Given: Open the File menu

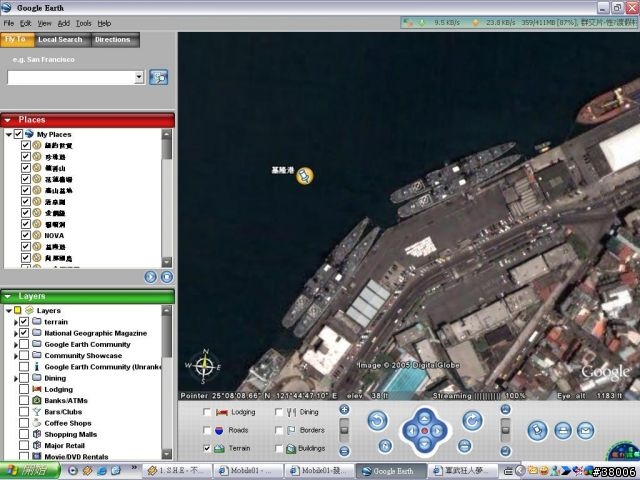Looking at the screenshot, I should 9,23.
